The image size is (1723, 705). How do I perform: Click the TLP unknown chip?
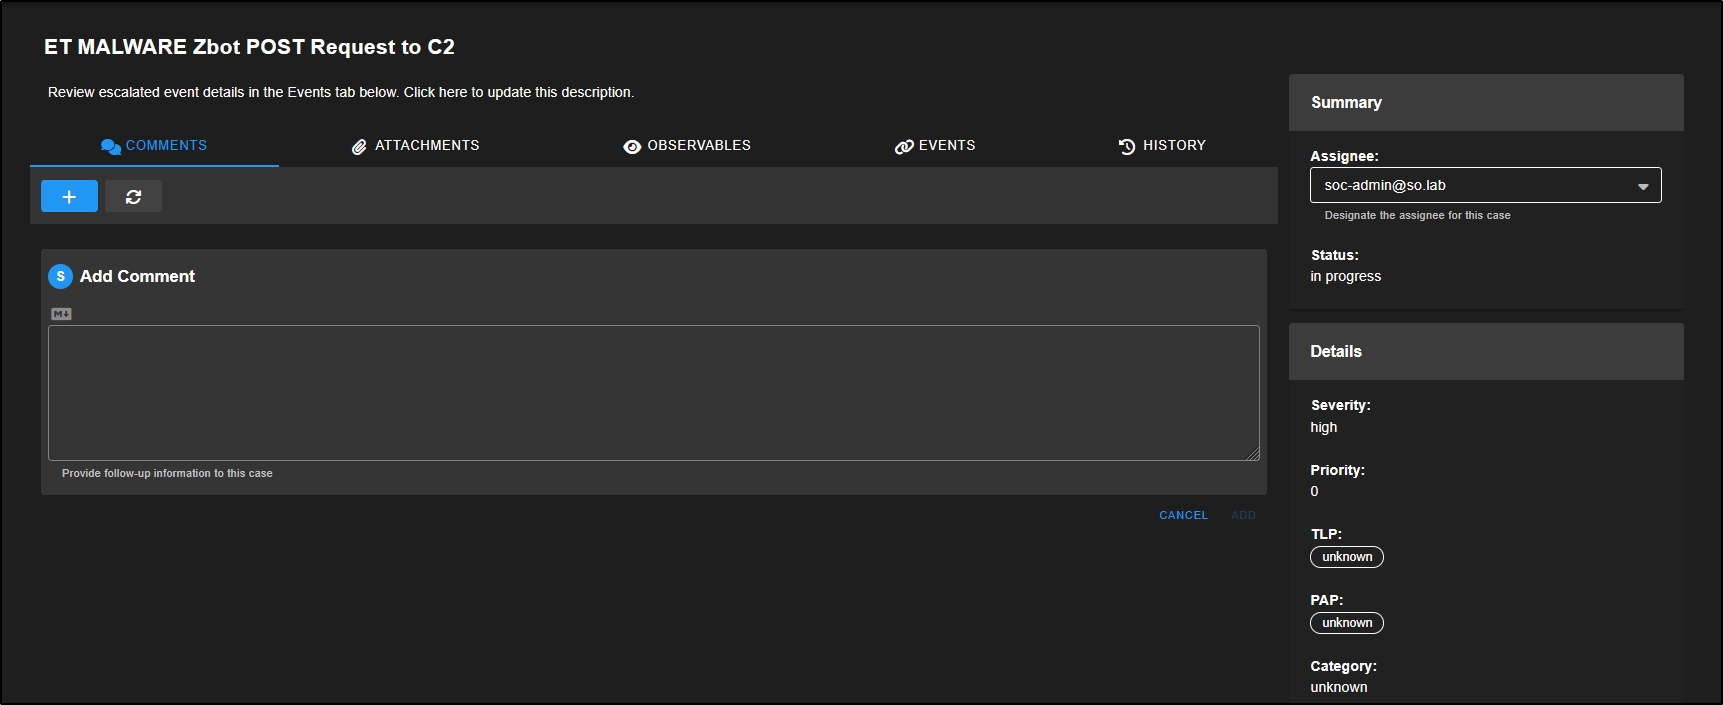1346,557
